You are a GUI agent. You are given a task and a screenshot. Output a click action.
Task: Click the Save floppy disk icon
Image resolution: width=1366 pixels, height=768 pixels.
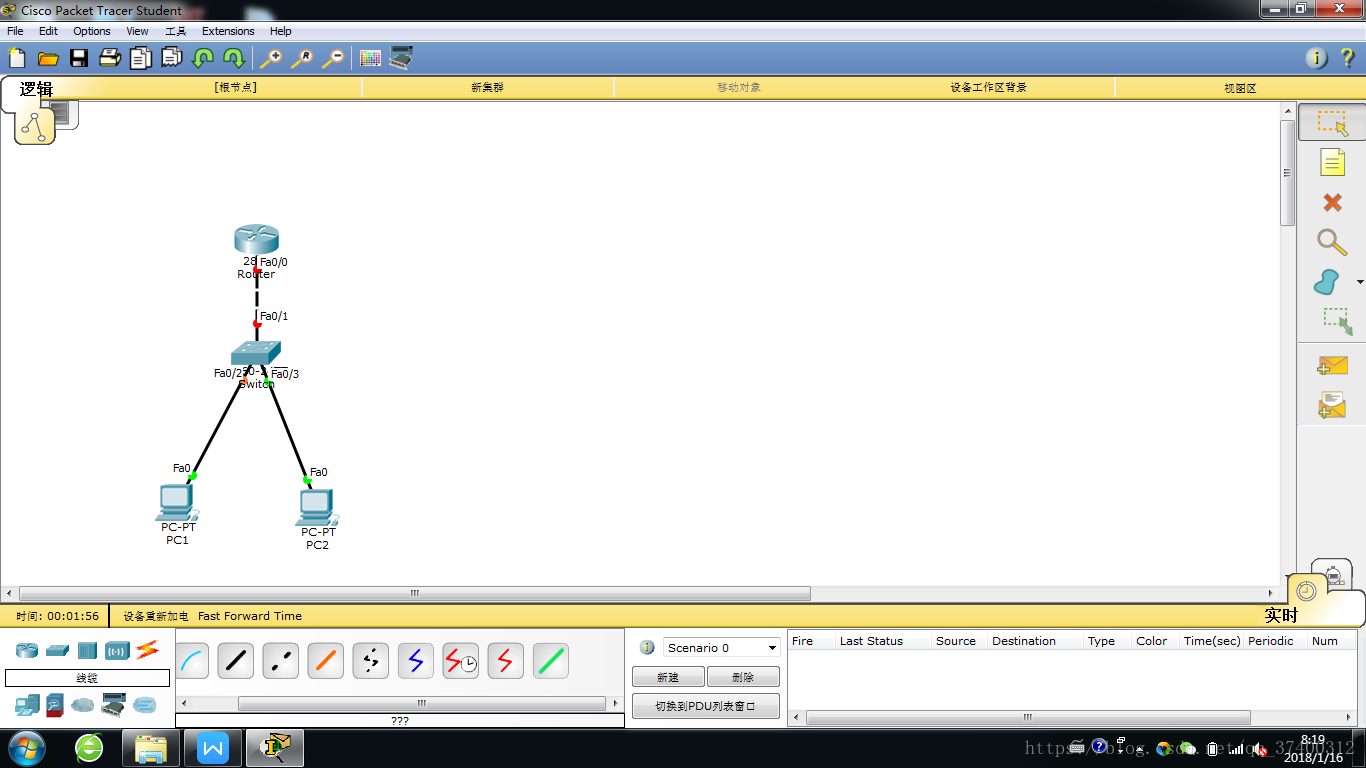(x=79, y=58)
